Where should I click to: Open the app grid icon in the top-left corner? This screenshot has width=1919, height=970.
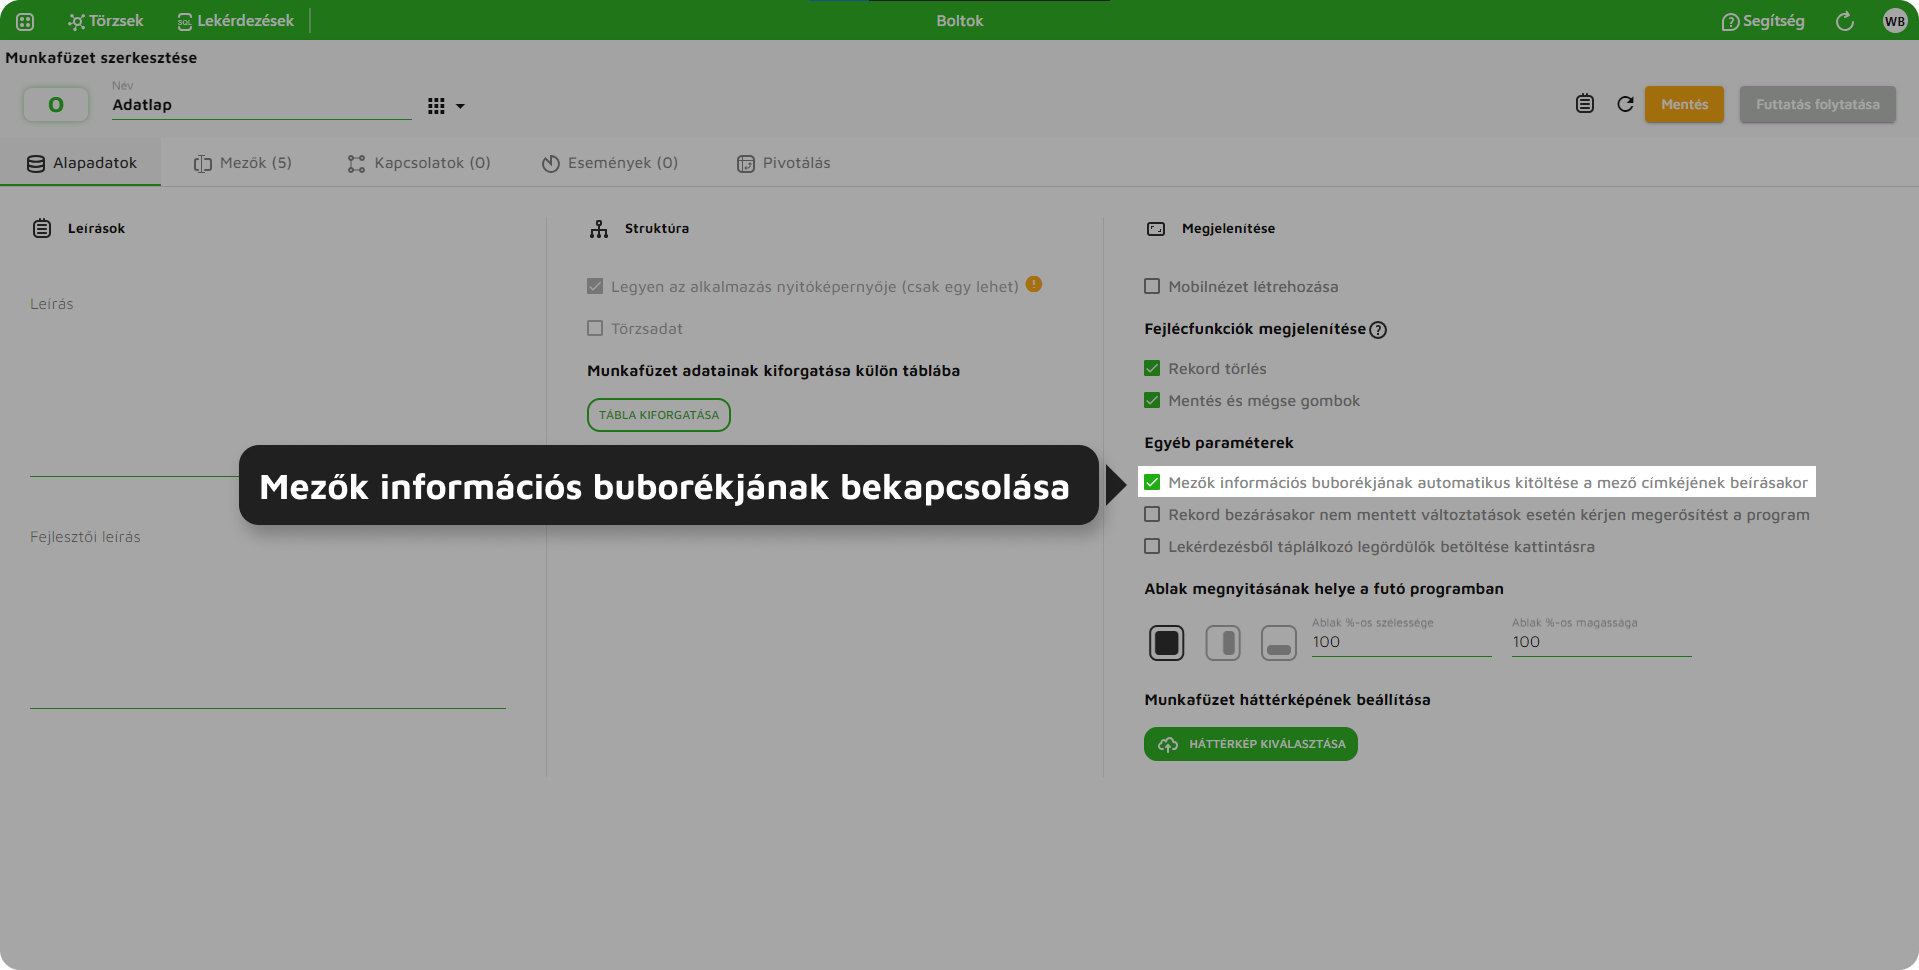coord(25,21)
